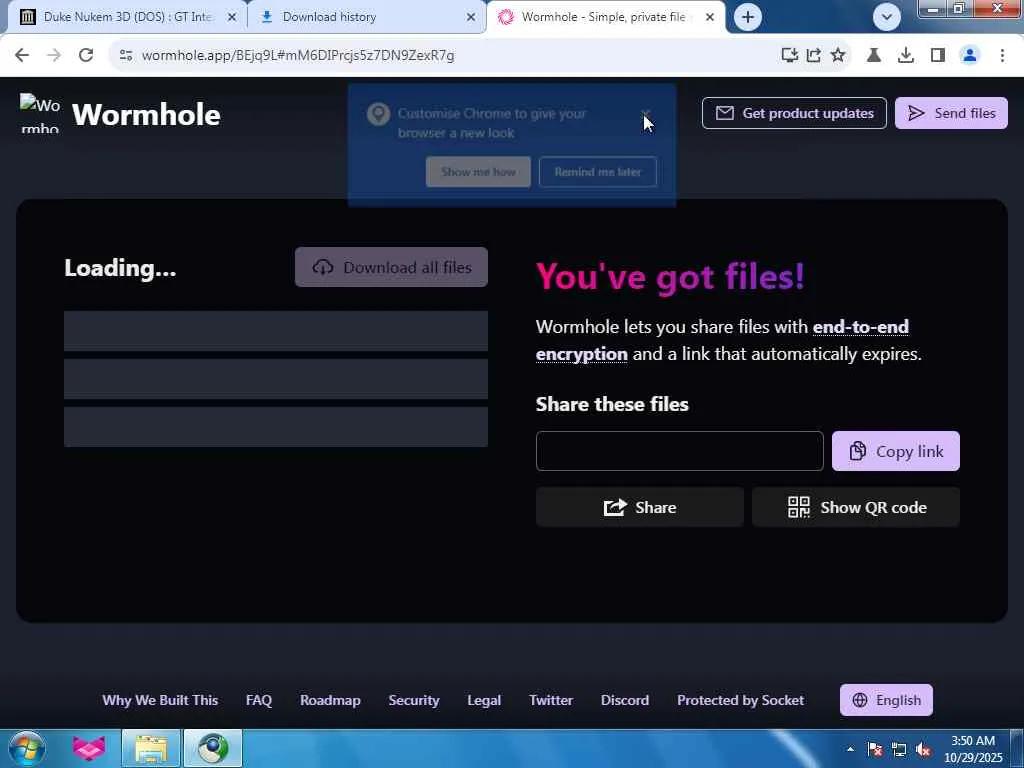Click Get product updates button
The height and width of the screenshot is (768, 1024).
pyautogui.click(x=794, y=113)
